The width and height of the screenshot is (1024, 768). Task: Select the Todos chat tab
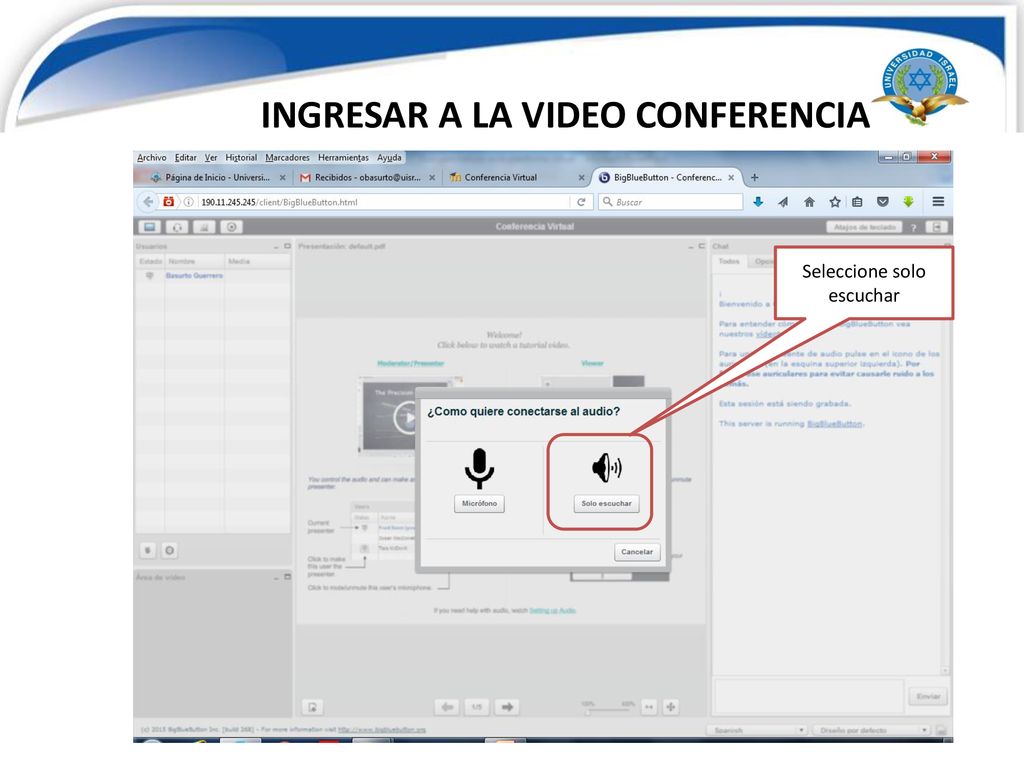point(729,261)
